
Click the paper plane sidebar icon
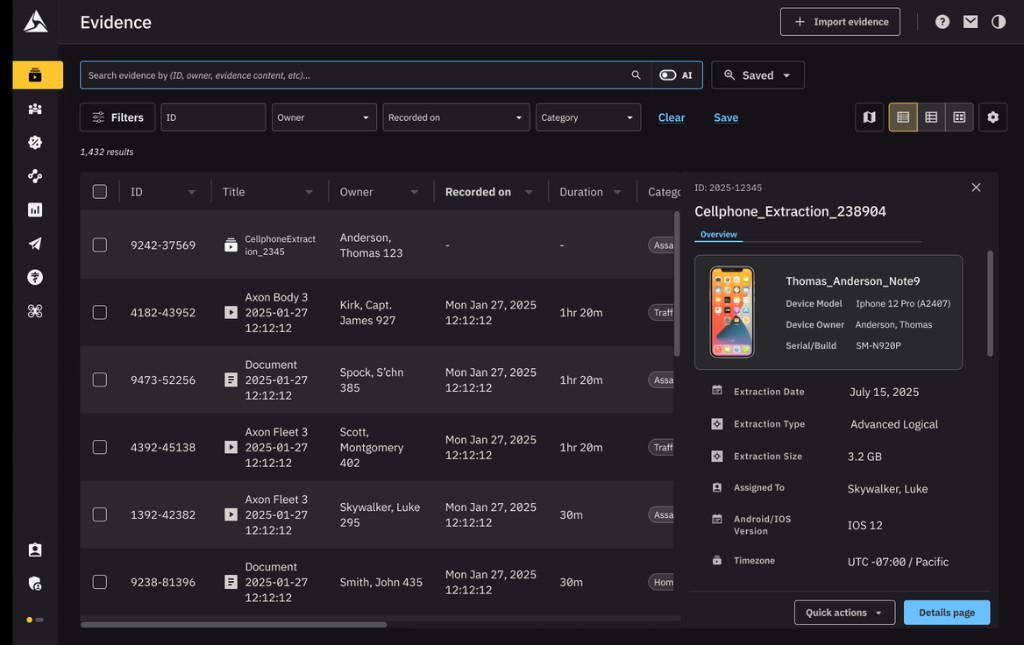[35, 244]
